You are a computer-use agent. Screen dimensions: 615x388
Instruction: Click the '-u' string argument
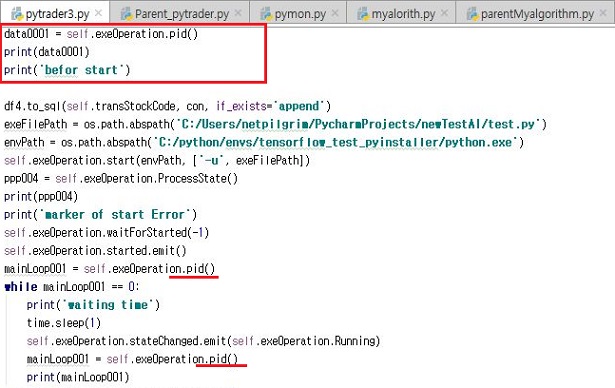point(212,160)
